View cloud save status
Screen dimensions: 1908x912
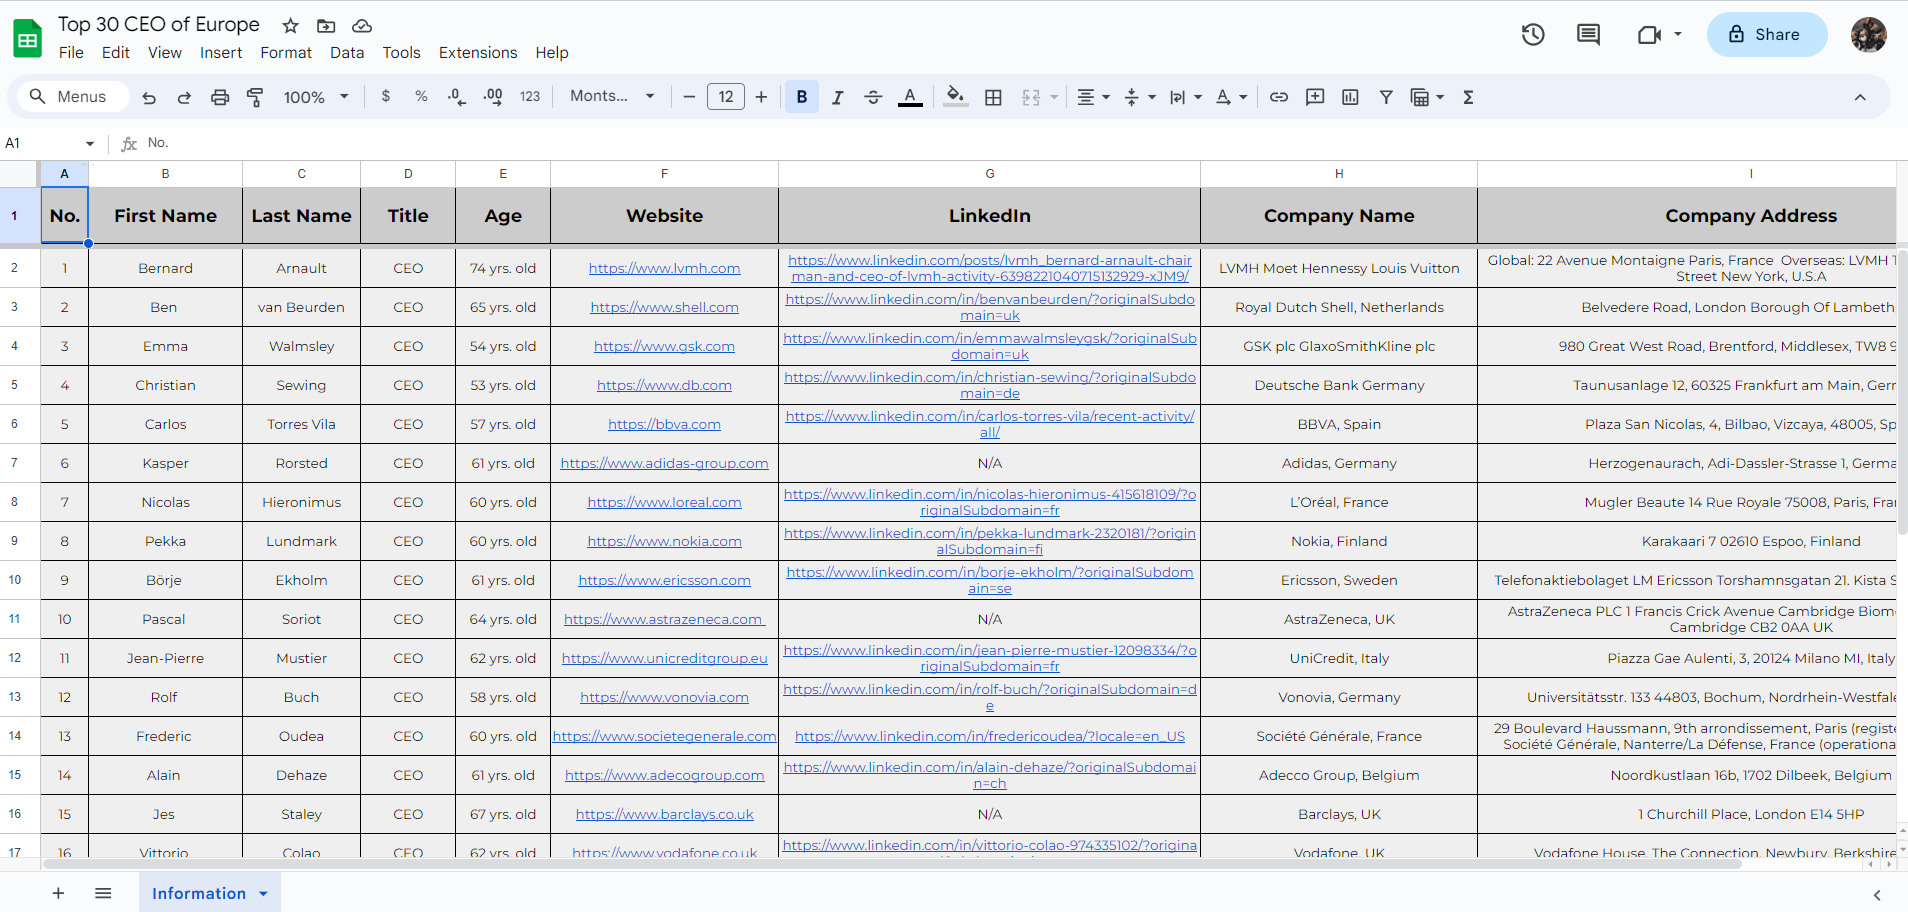click(362, 26)
